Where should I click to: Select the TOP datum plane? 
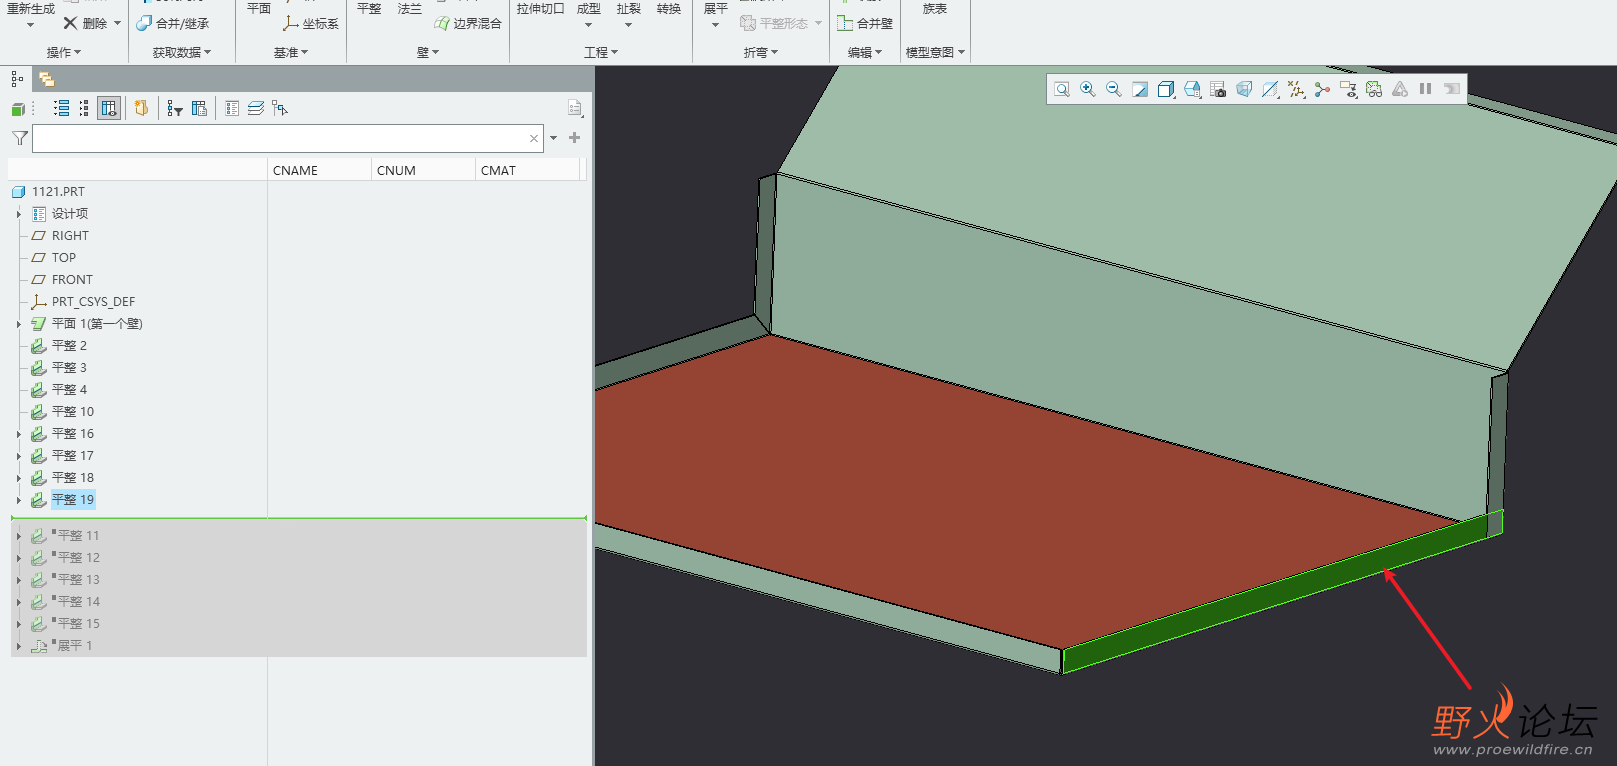(63, 257)
